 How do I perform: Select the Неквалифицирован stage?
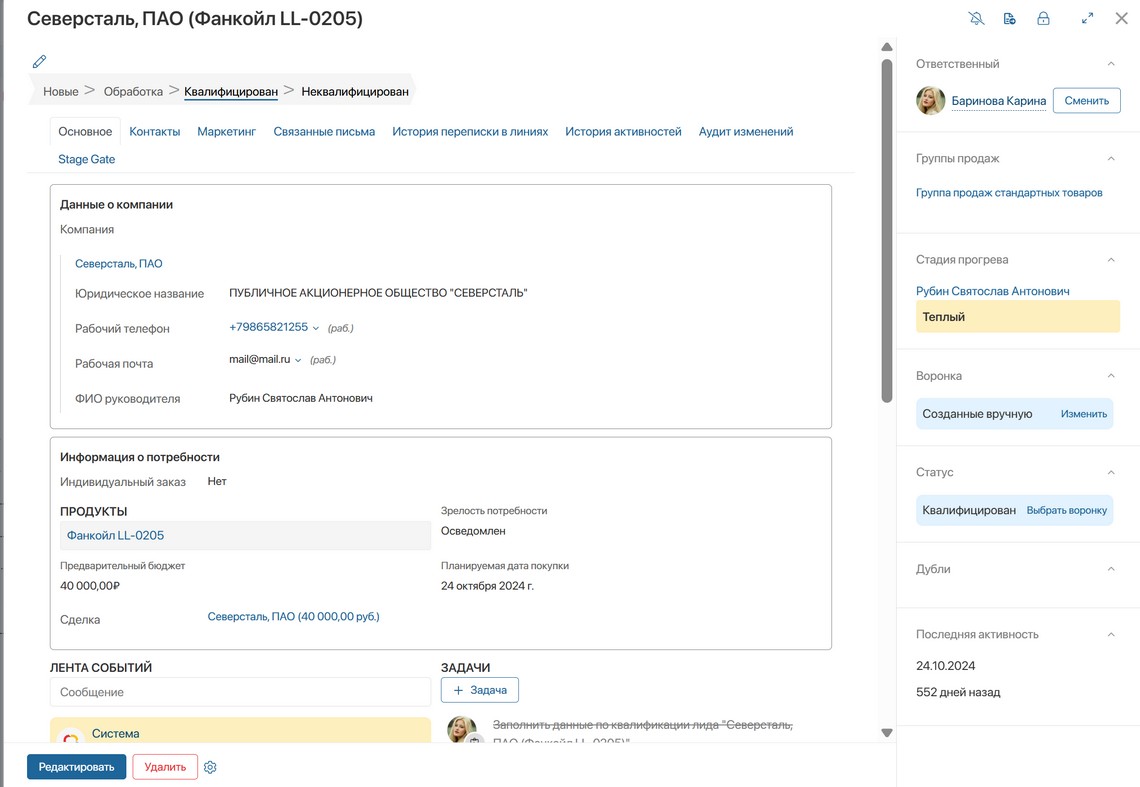pos(355,92)
